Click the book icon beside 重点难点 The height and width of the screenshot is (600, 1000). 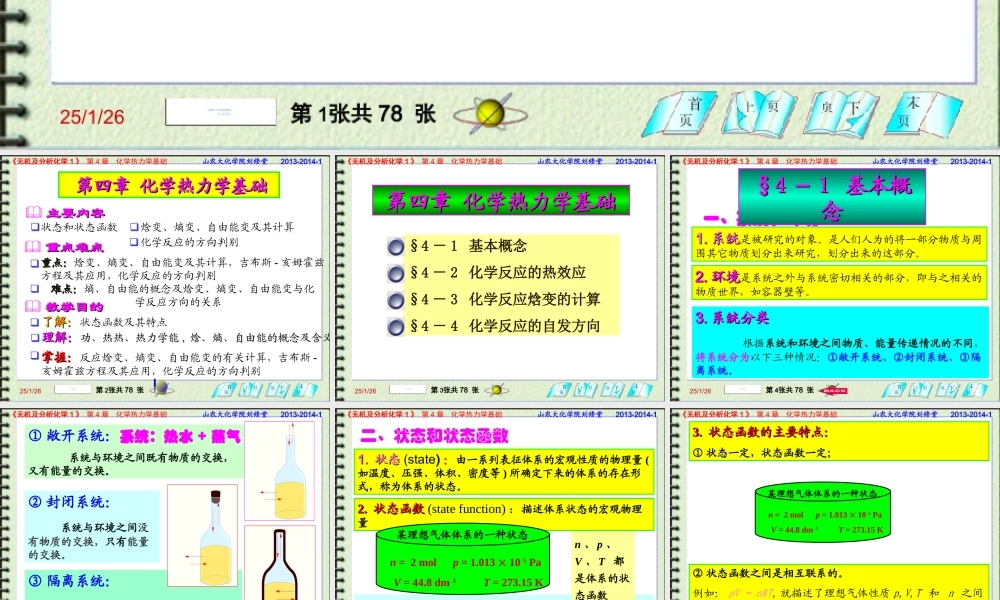point(32,247)
